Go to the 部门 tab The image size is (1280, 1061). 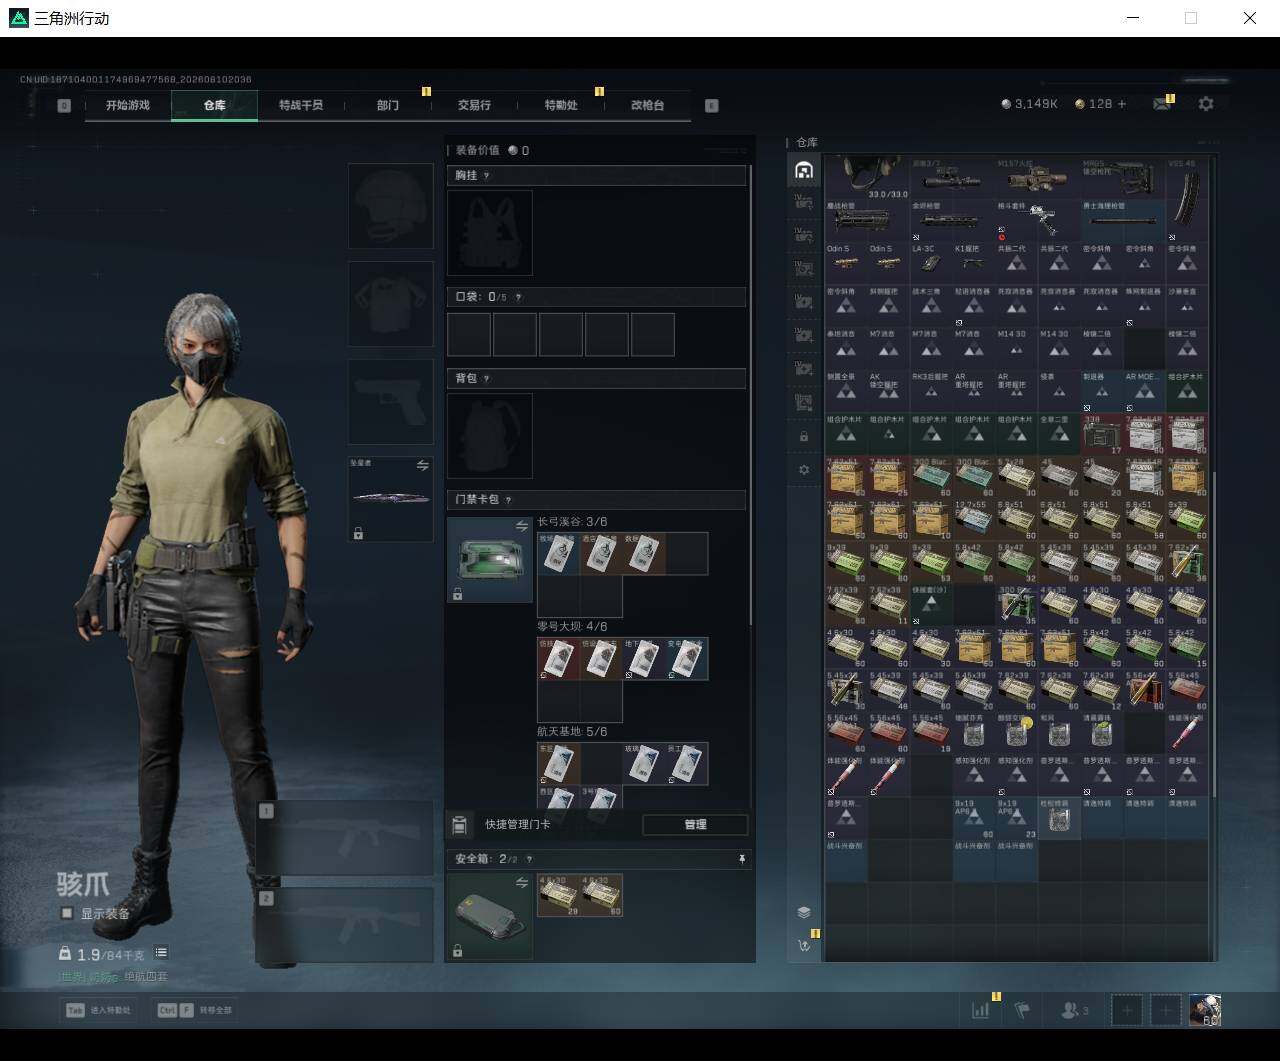click(x=388, y=105)
